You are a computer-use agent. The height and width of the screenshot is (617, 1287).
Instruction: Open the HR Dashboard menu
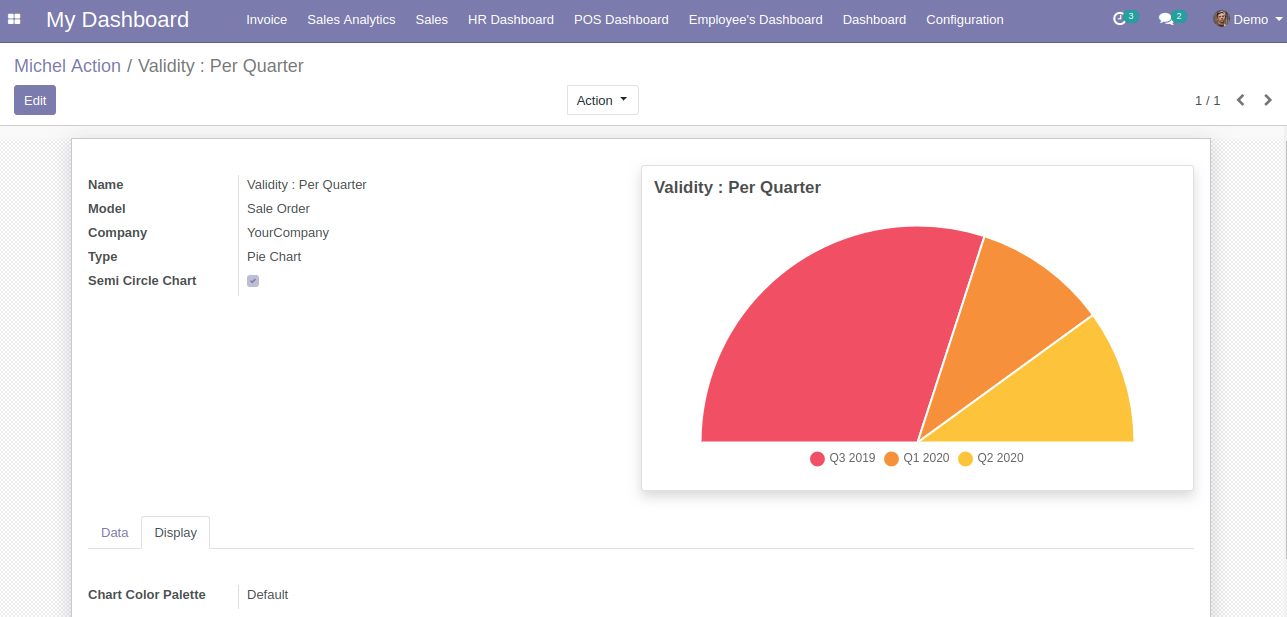510,19
